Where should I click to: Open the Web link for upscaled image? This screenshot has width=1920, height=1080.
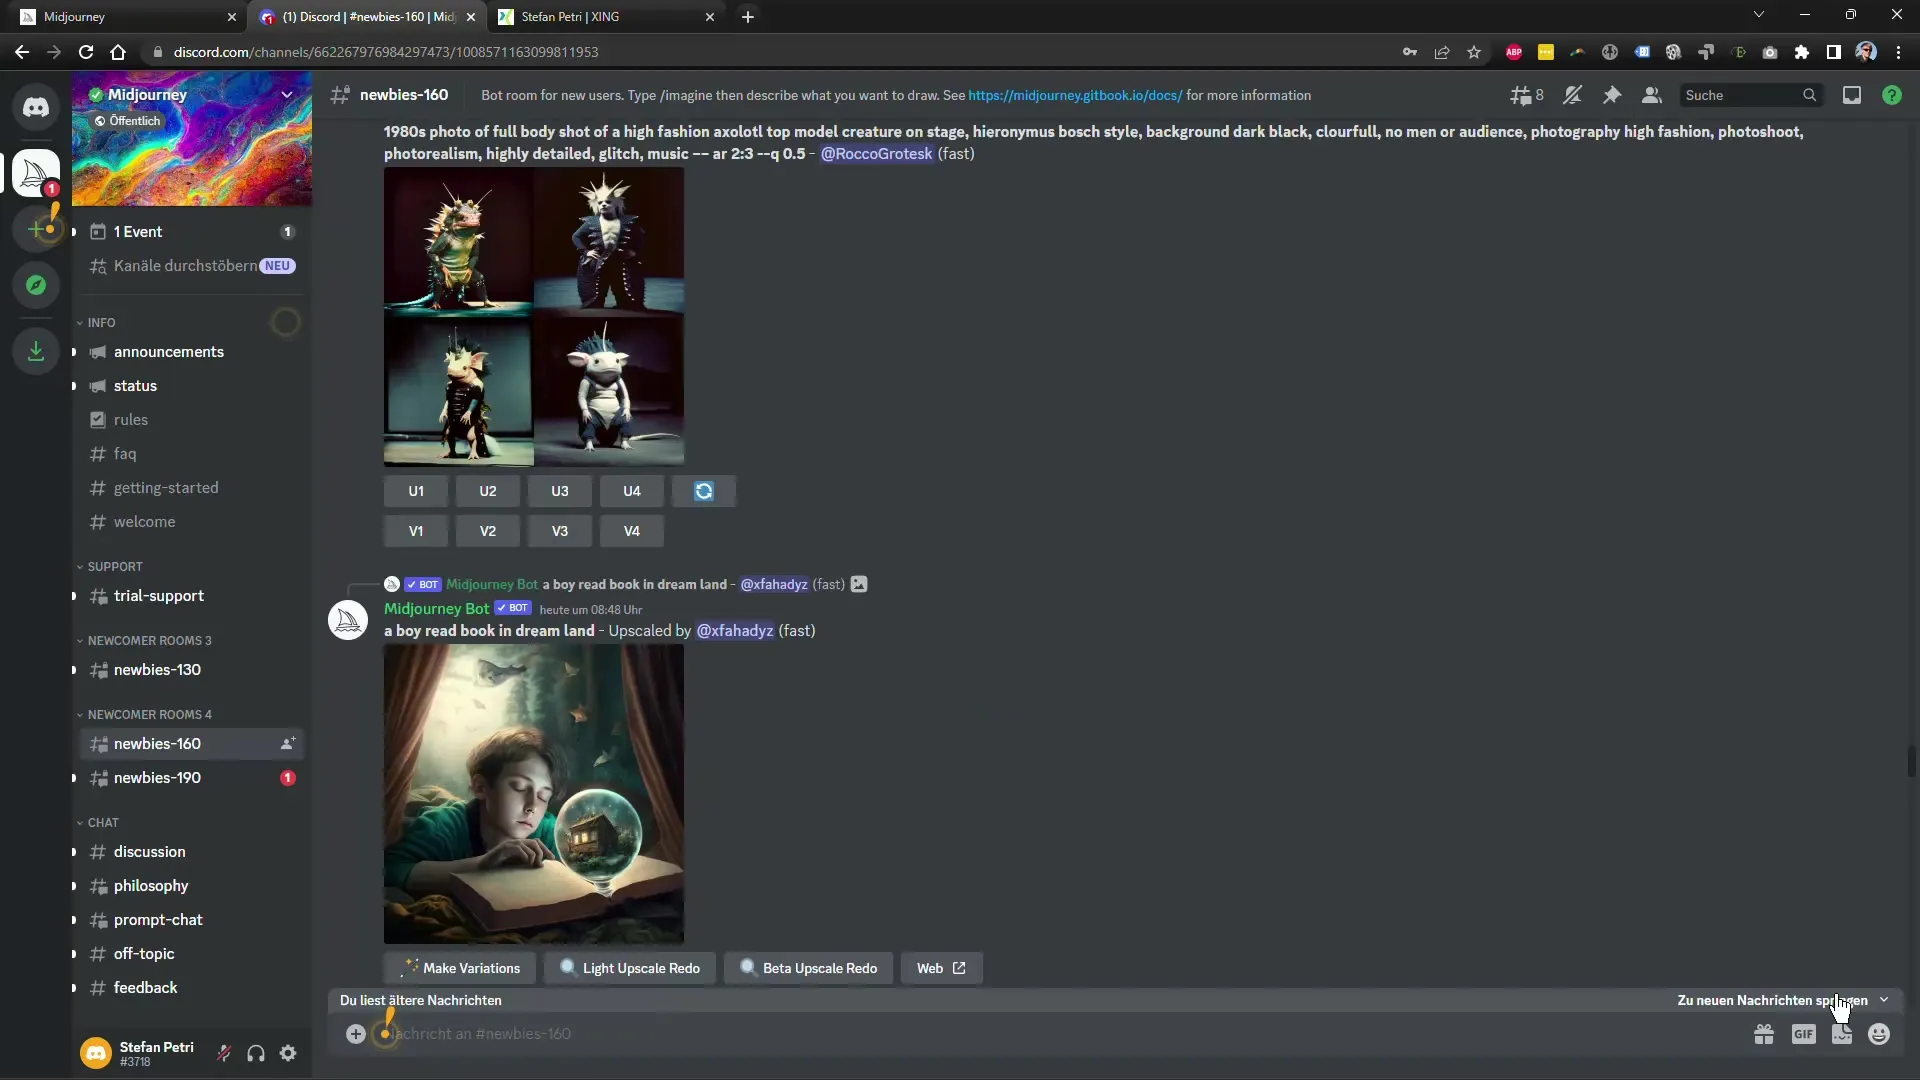pos(942,968)
